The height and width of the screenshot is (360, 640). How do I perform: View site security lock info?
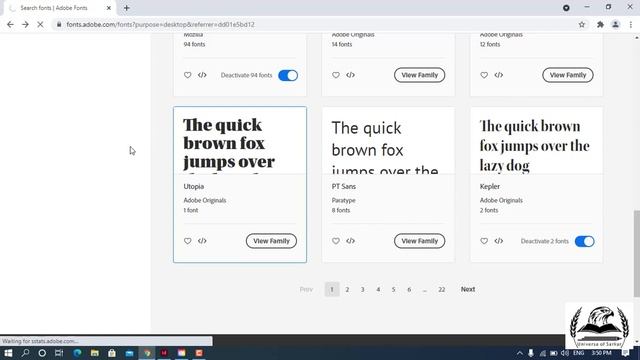click(59, 24)
